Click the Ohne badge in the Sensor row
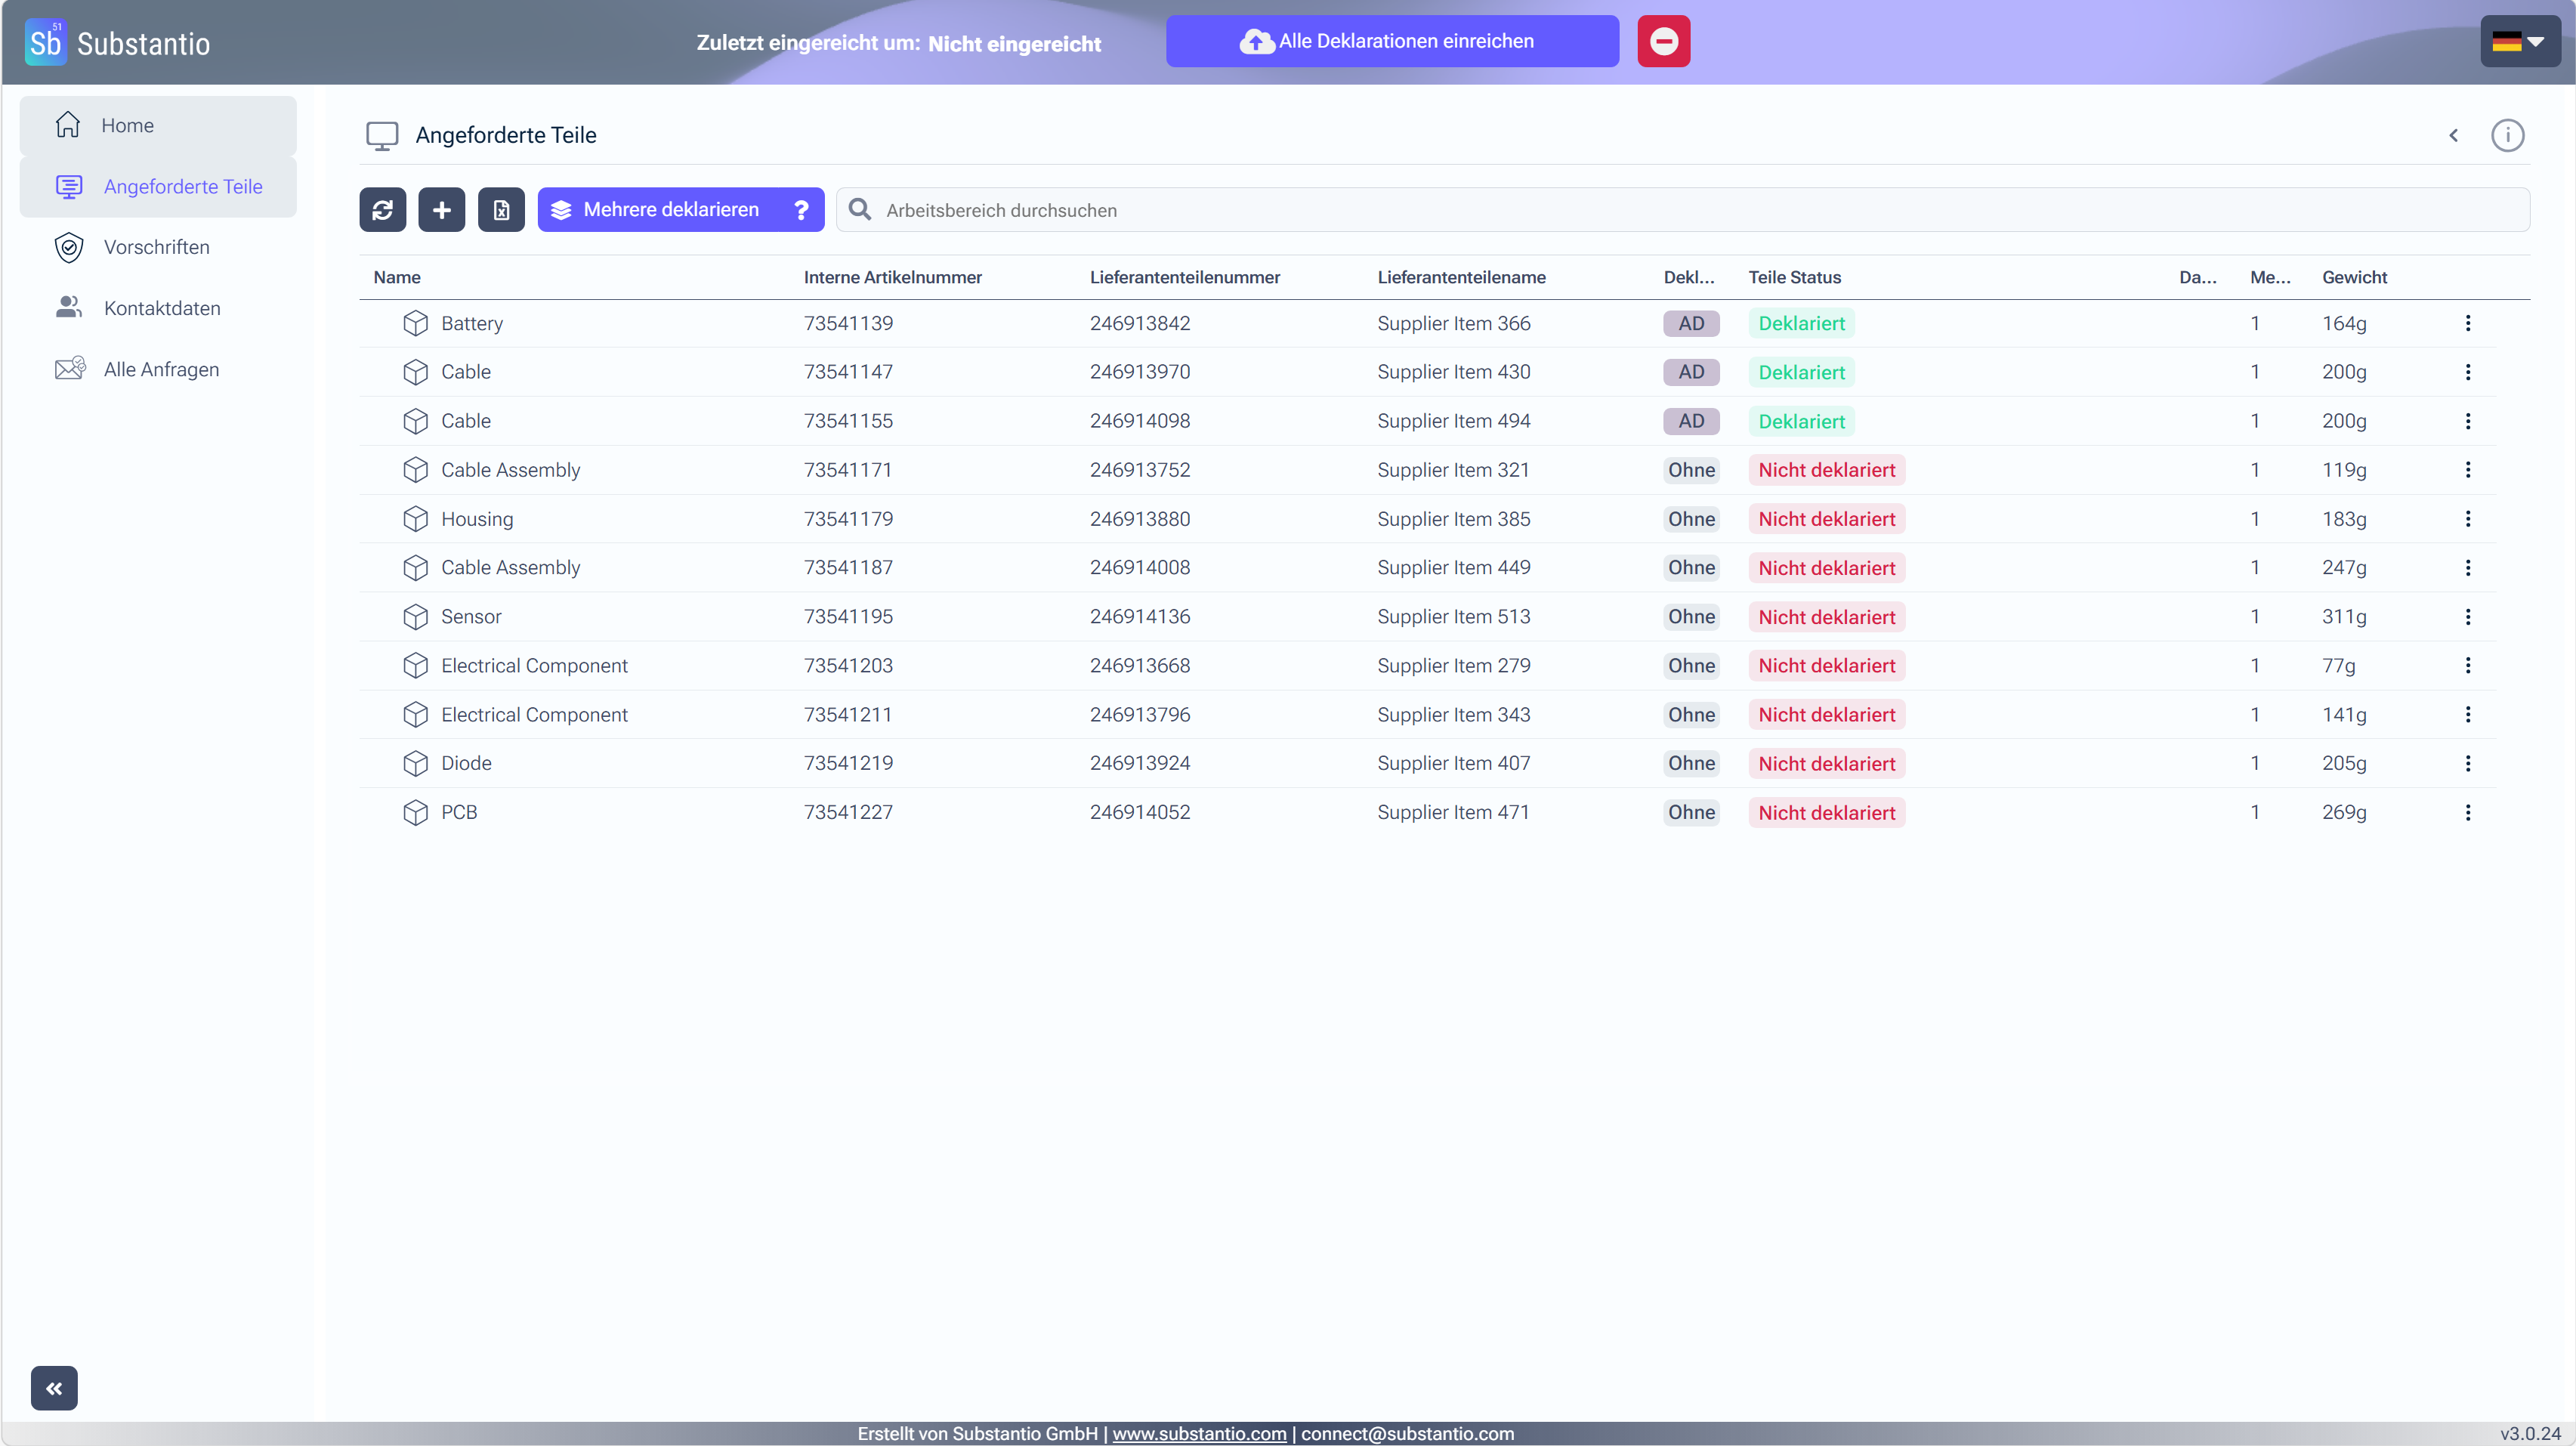 coord(1691,617)
